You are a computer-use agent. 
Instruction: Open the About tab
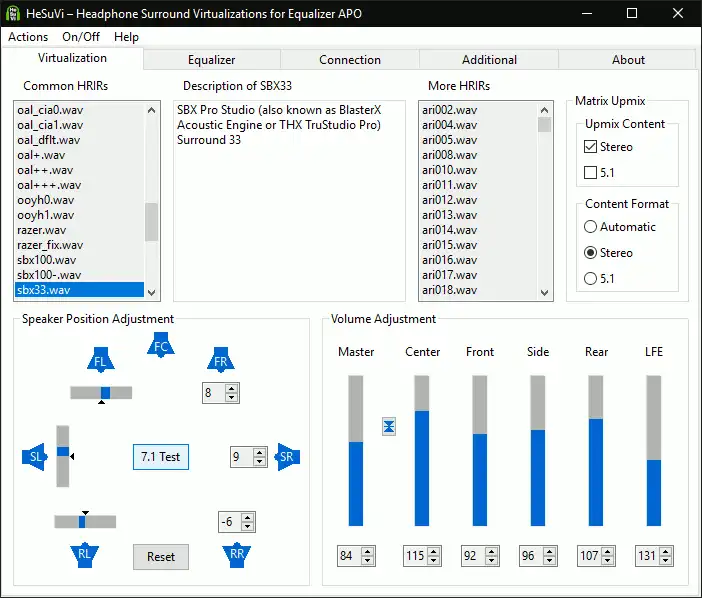pos(628,60)
